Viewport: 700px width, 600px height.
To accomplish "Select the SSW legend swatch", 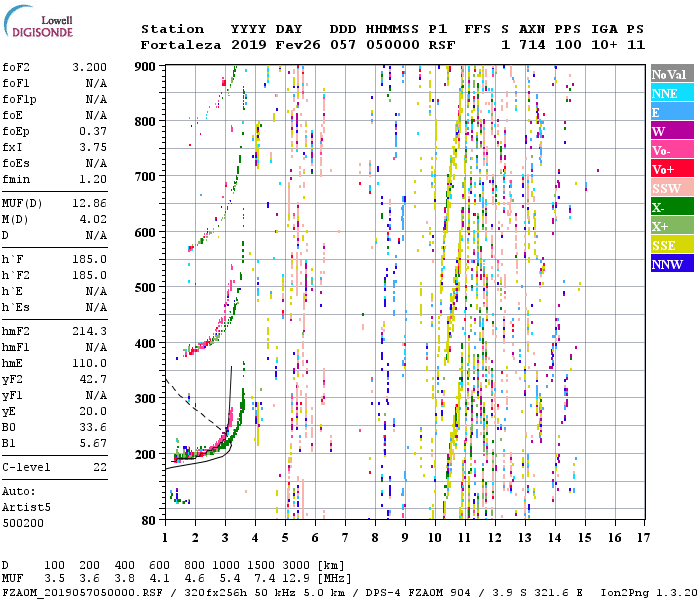I will [x=672, y=188].
